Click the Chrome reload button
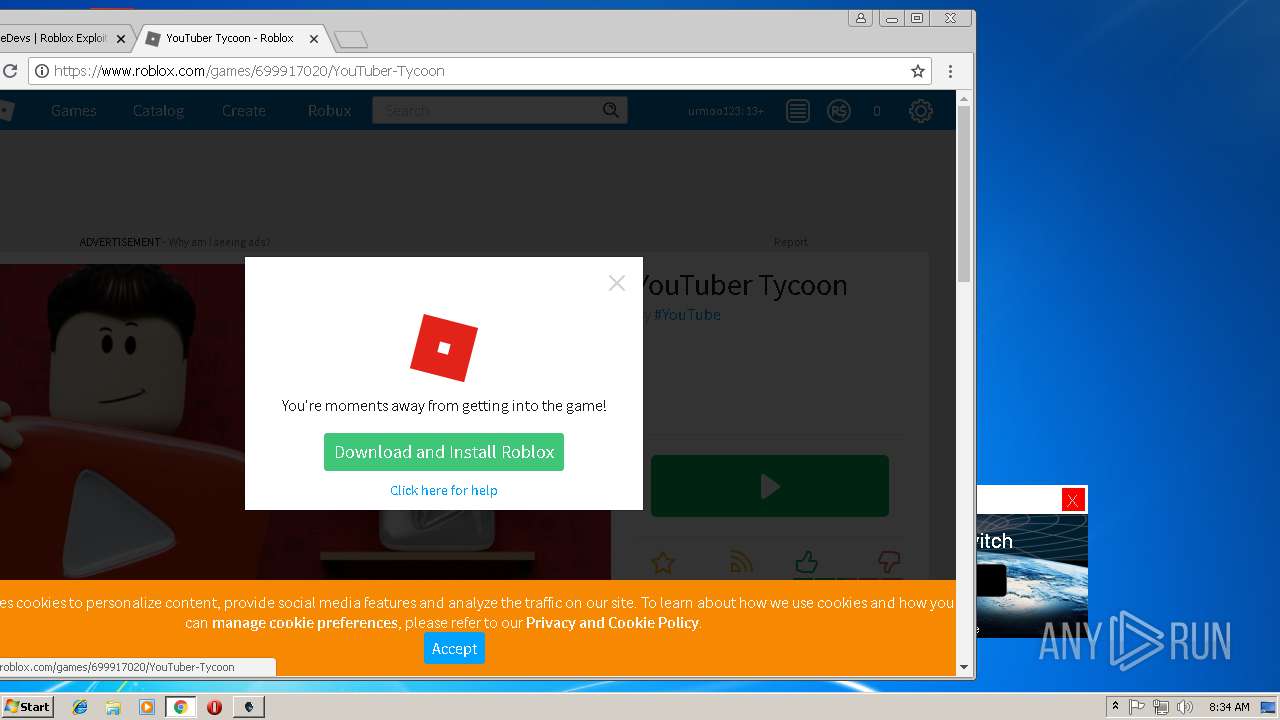 [10, 71]
